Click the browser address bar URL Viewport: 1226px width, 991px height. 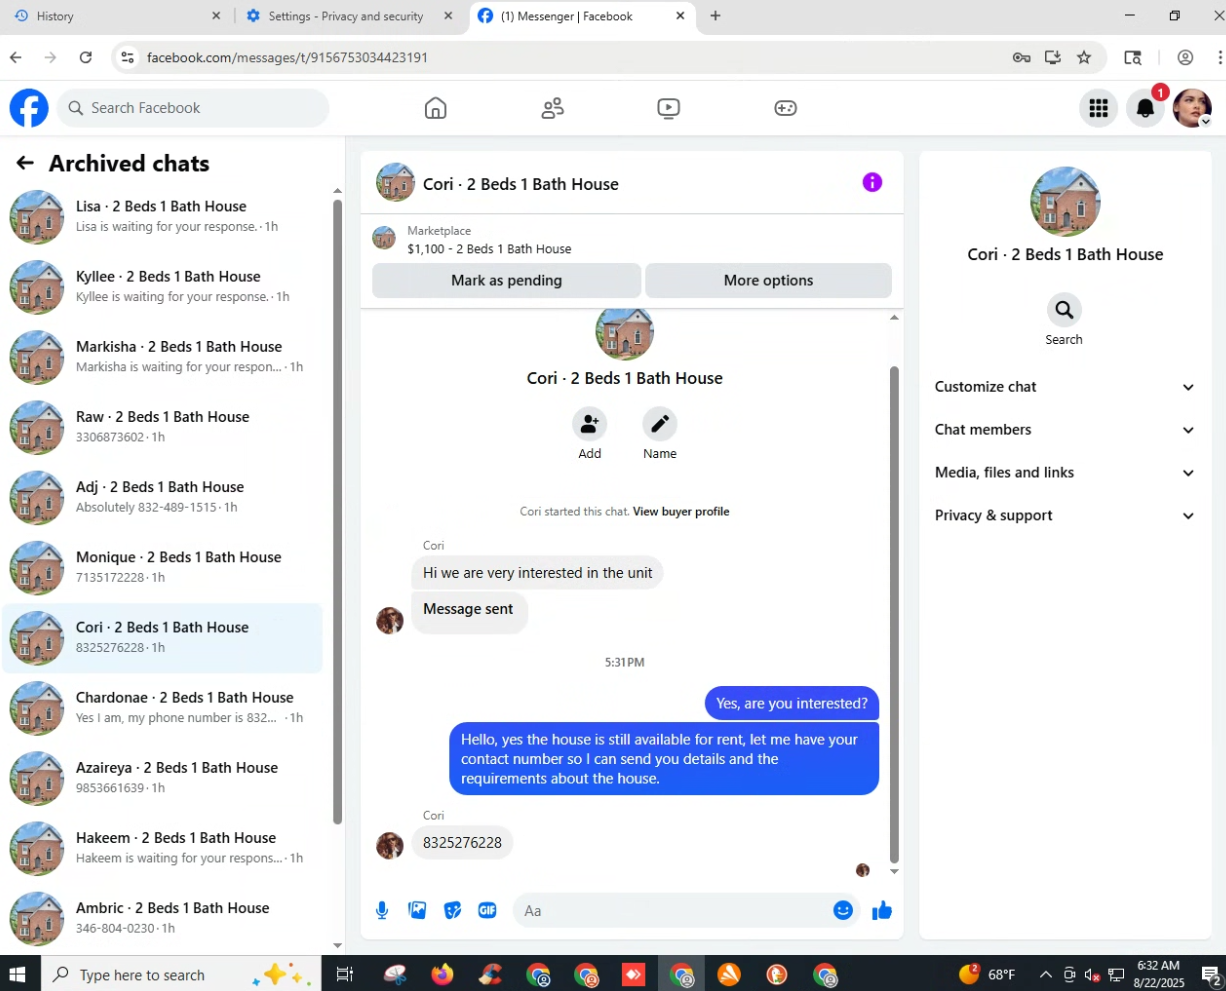[287, 58]
